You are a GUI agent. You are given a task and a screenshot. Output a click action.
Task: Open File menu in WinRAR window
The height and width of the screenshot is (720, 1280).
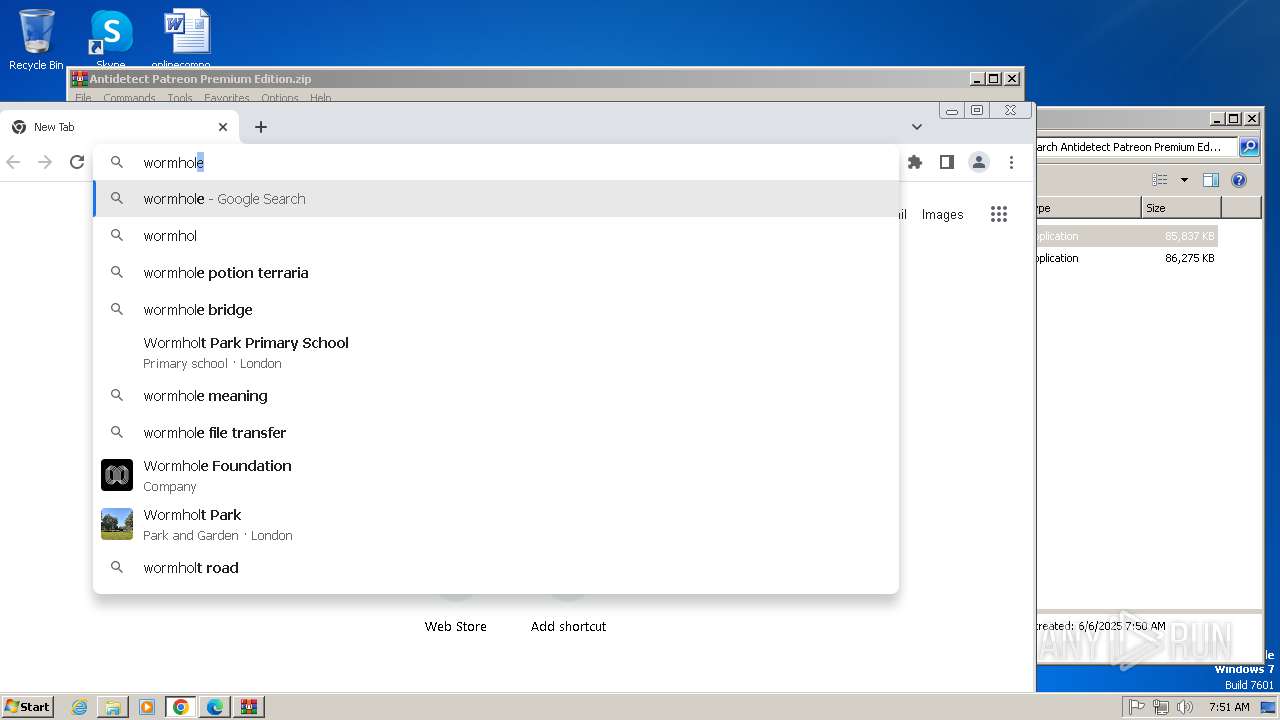(x=83, y=98)
